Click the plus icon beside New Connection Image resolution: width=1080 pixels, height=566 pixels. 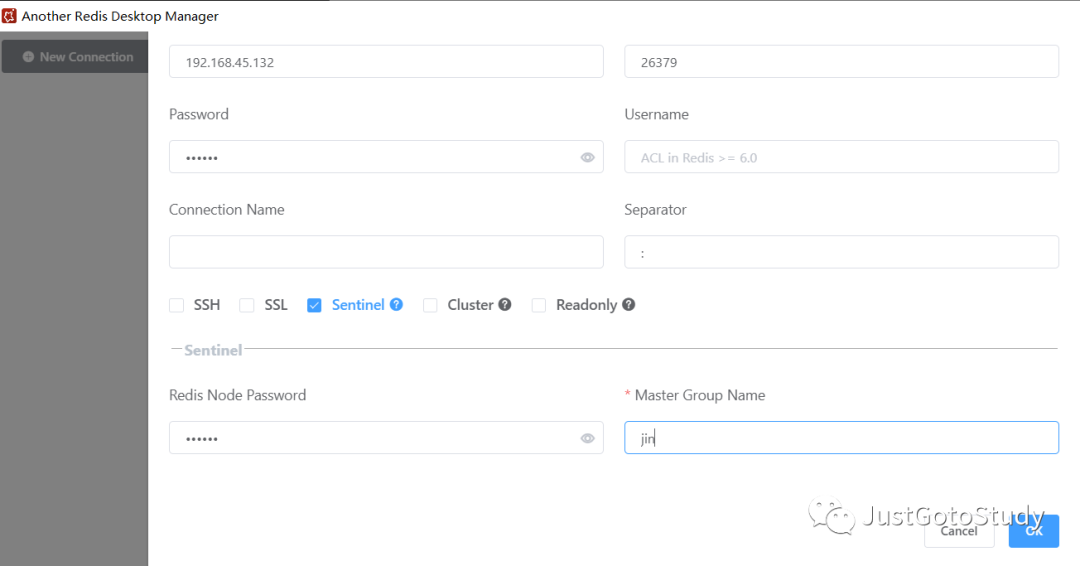[x=28, y=57]
